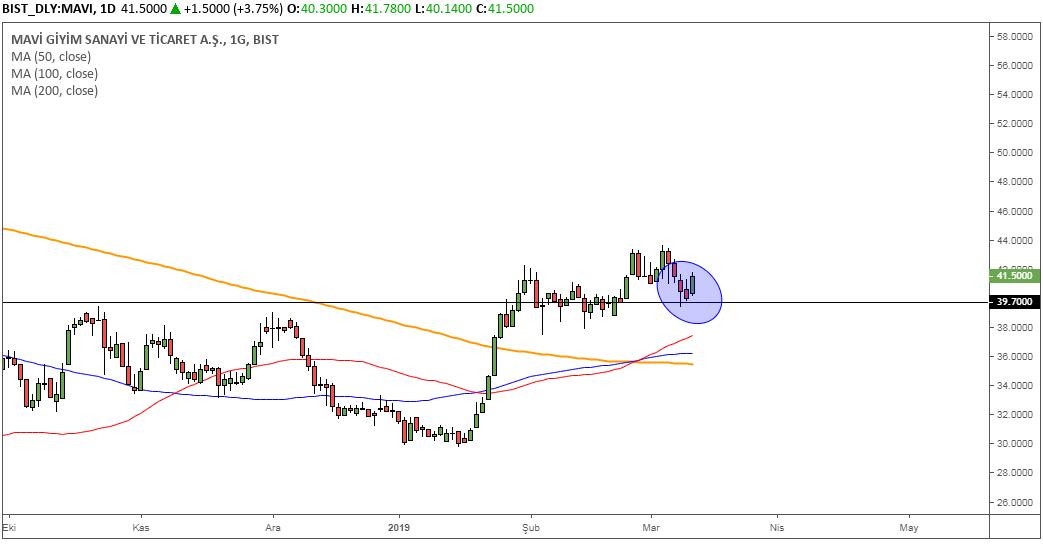Click the MA (200, close) indicator legend
This screenshot has height=546, width=1043.
pyautogui.click(x=55, y=90)
